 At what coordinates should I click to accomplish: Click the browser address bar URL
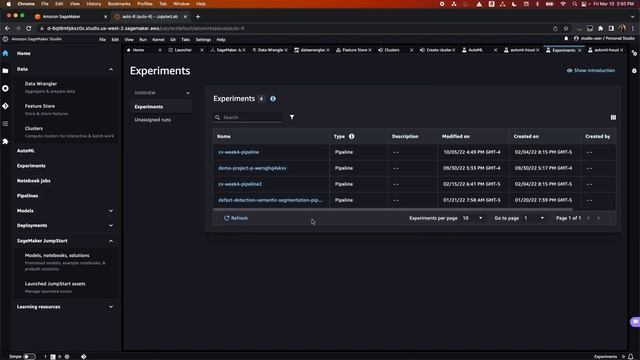145,29
